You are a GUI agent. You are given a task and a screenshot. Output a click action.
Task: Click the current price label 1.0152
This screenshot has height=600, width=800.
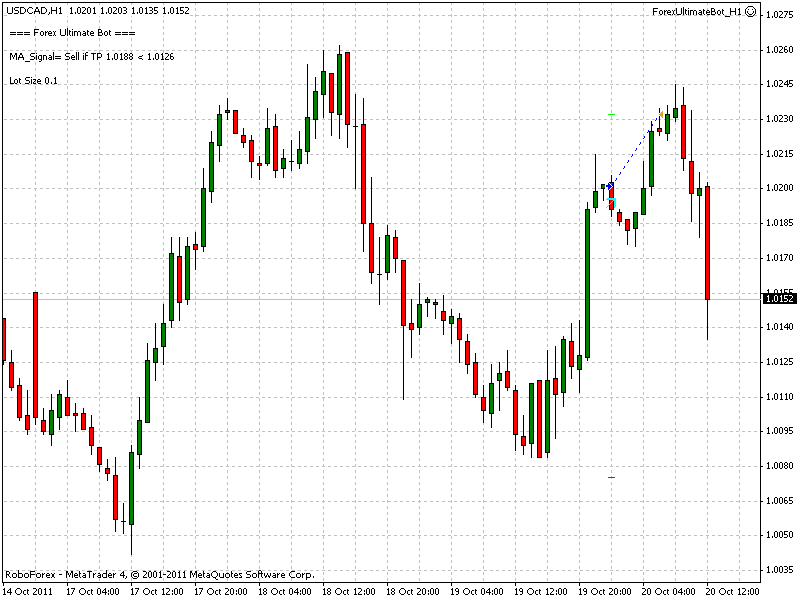(780, 298)
